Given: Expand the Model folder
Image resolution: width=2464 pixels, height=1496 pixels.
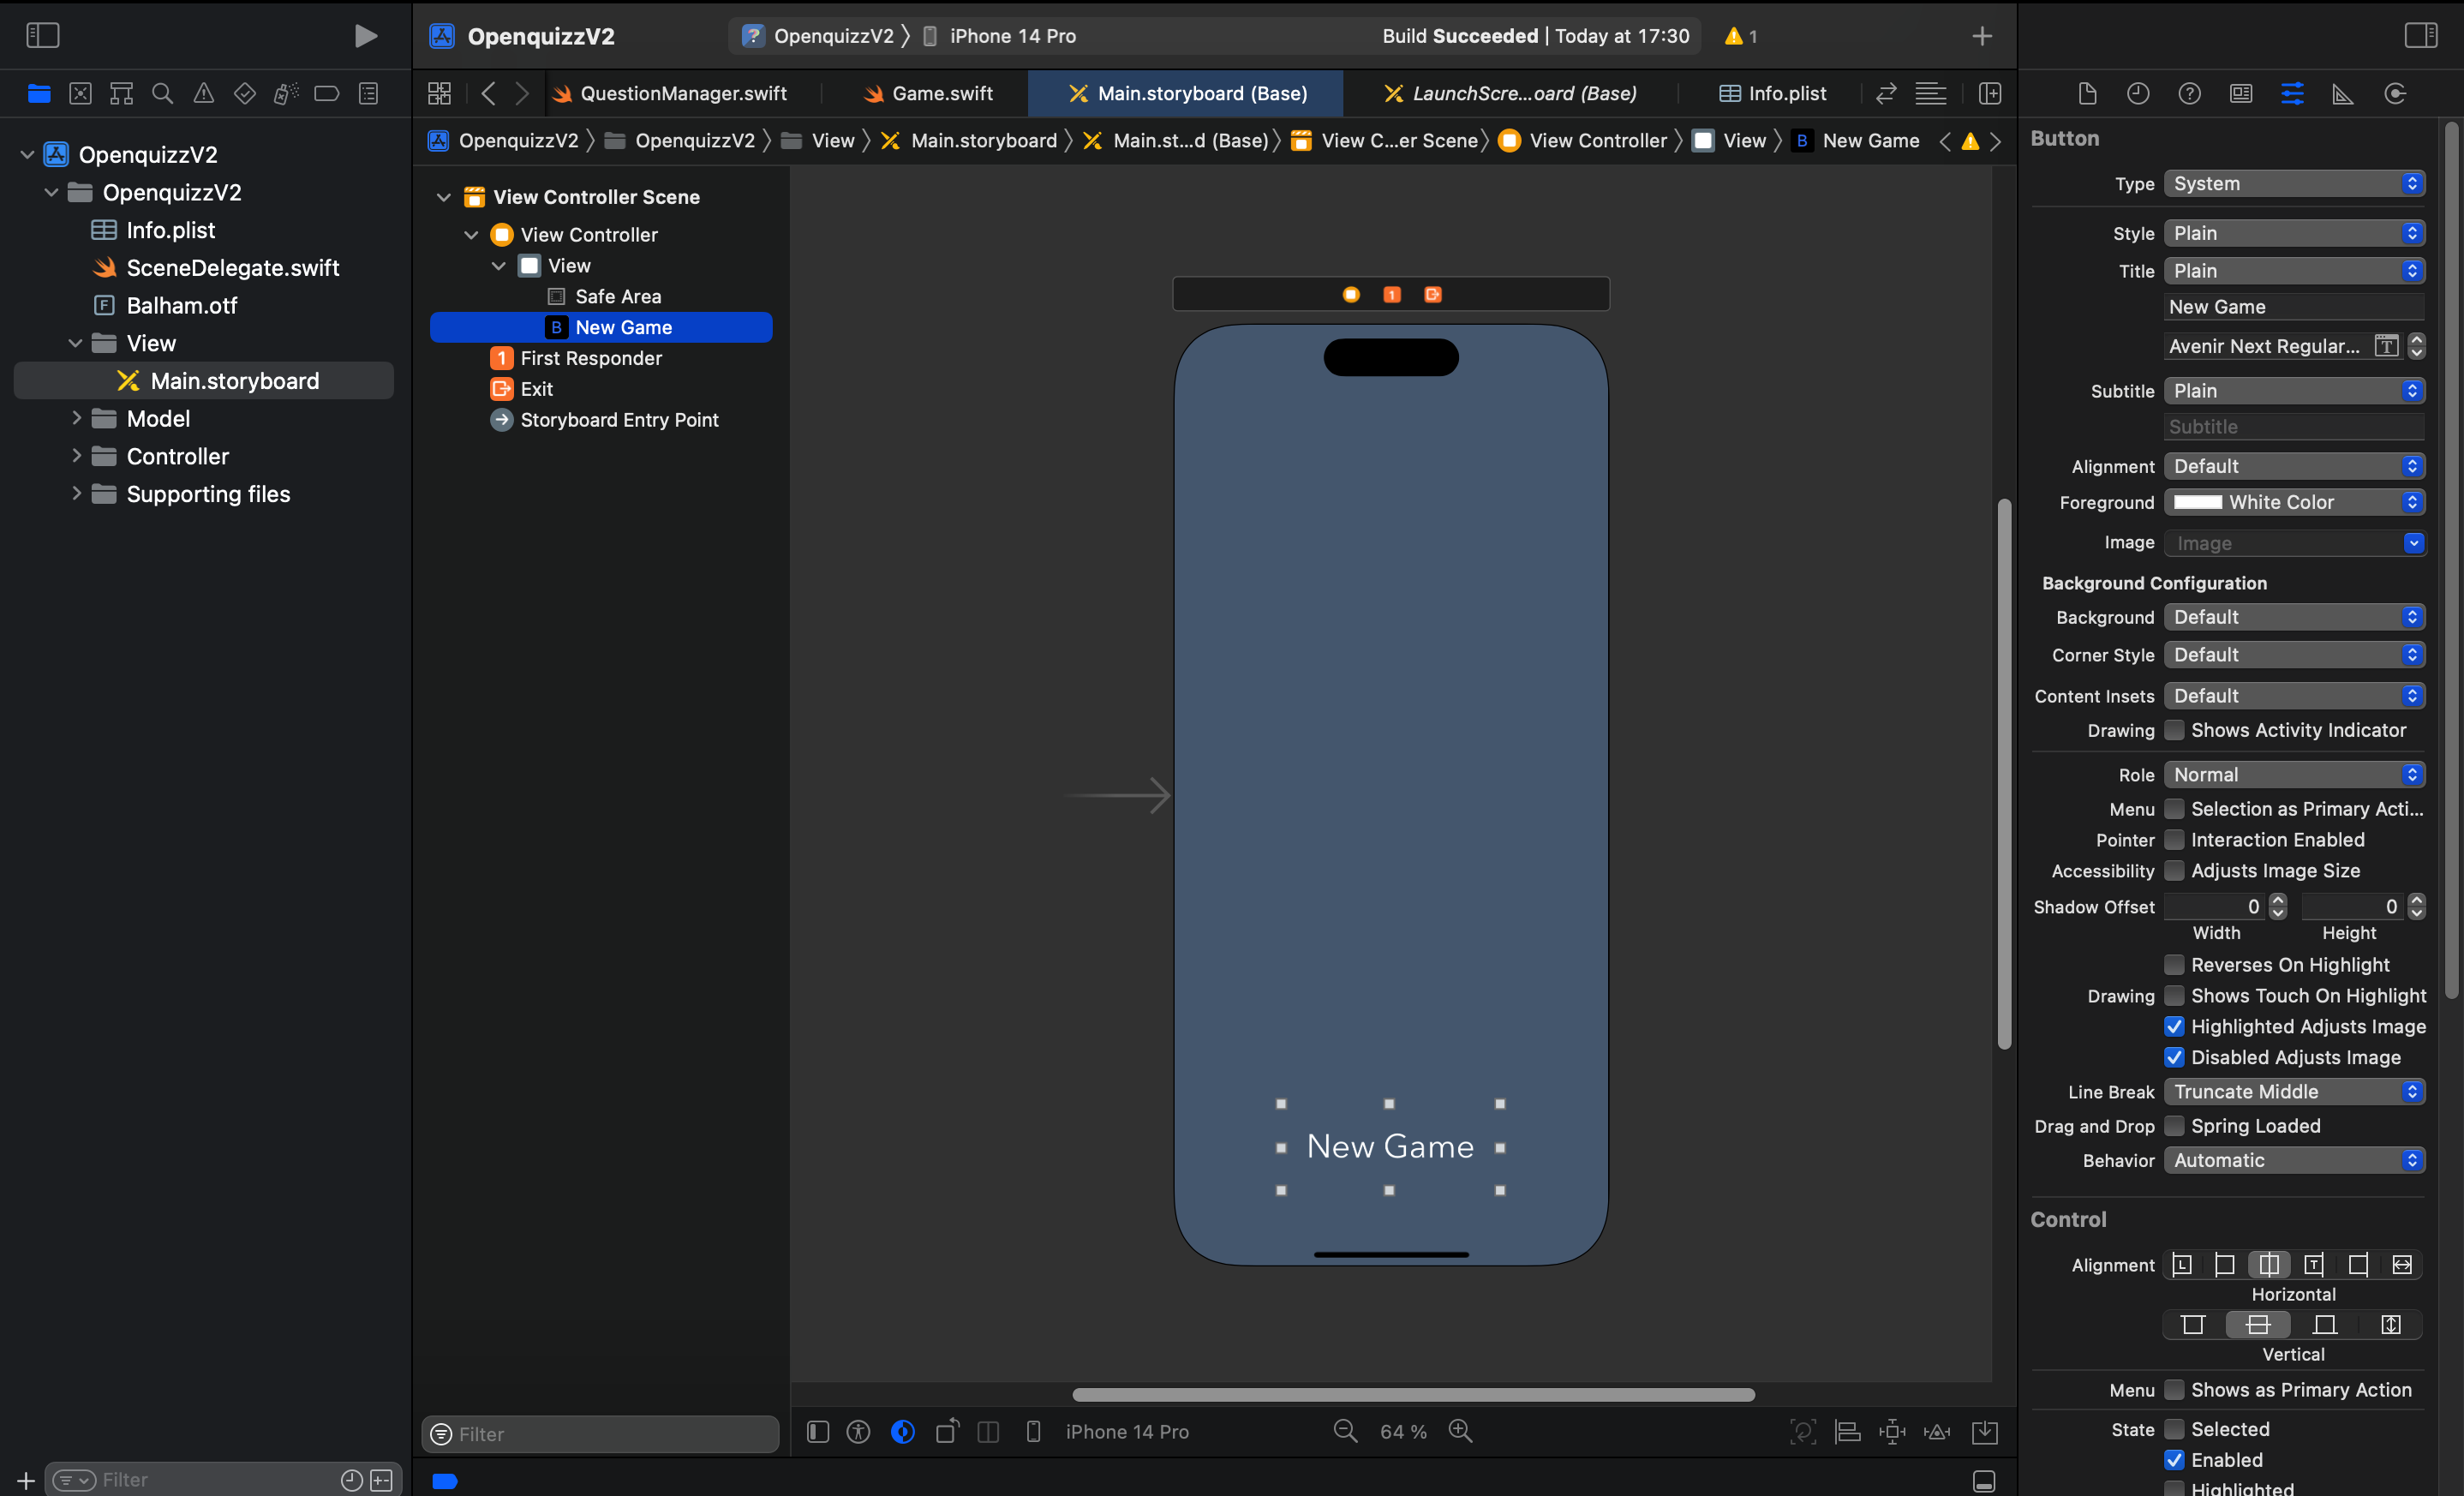Looking at the screenshot, I should (76, 419).
